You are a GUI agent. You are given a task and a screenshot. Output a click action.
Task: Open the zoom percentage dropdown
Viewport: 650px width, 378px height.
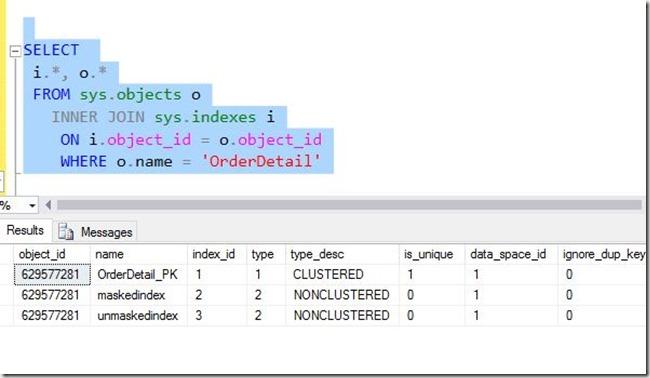(32, 206)
